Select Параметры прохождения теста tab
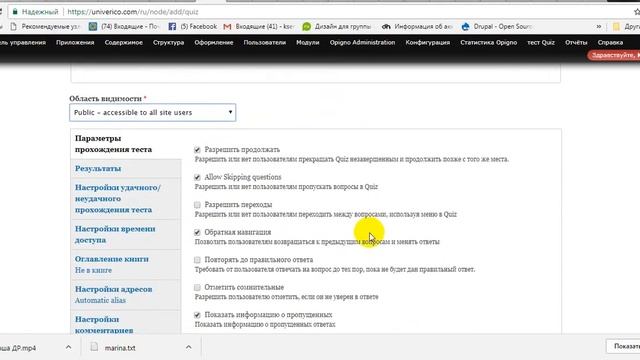This screenshot has width=640, height=360. click(x=126, y=144)
